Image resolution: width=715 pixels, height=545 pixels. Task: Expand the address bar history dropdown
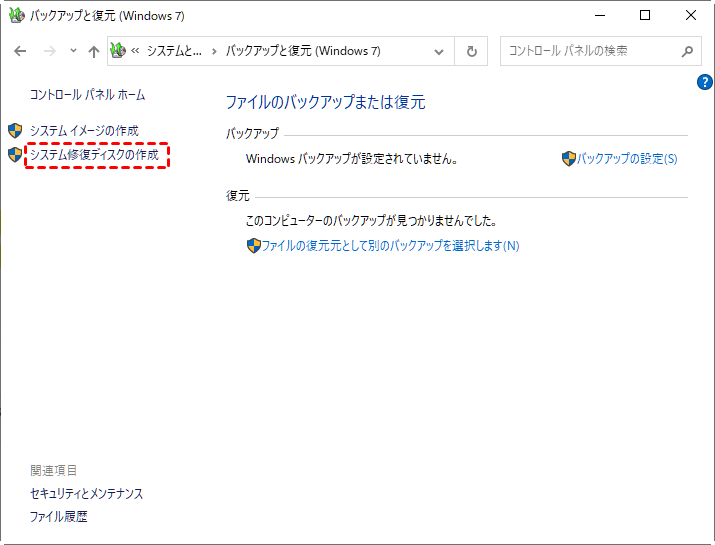tap(439, 52)
